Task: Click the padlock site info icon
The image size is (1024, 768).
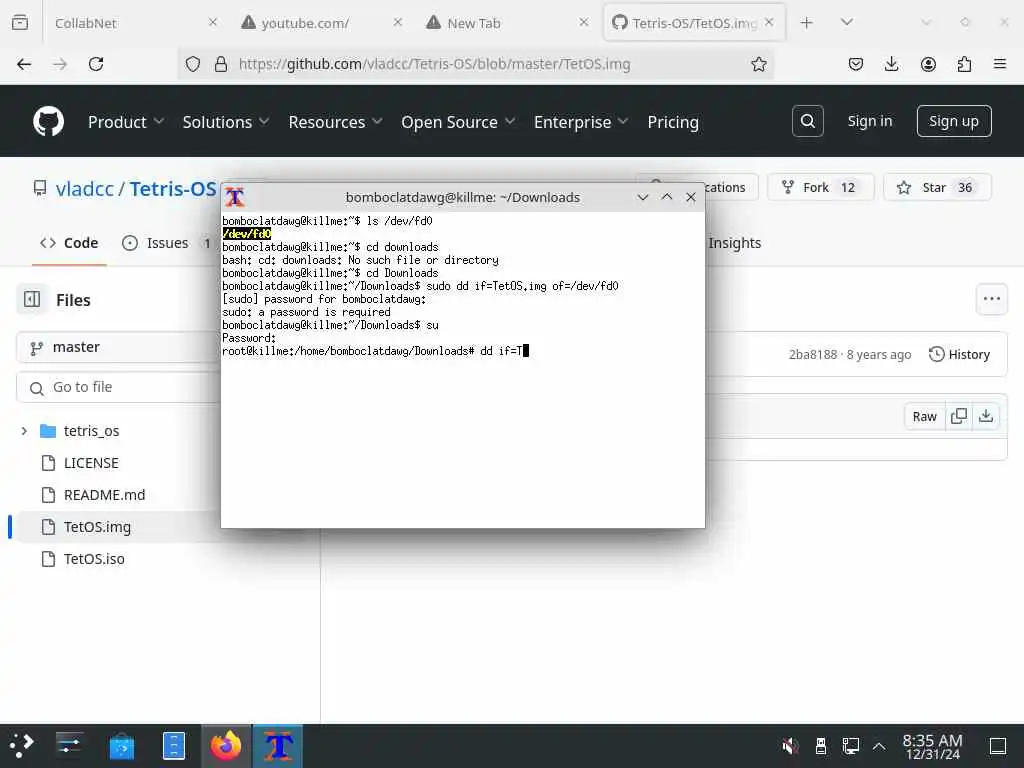Action: tap(221, 64)
